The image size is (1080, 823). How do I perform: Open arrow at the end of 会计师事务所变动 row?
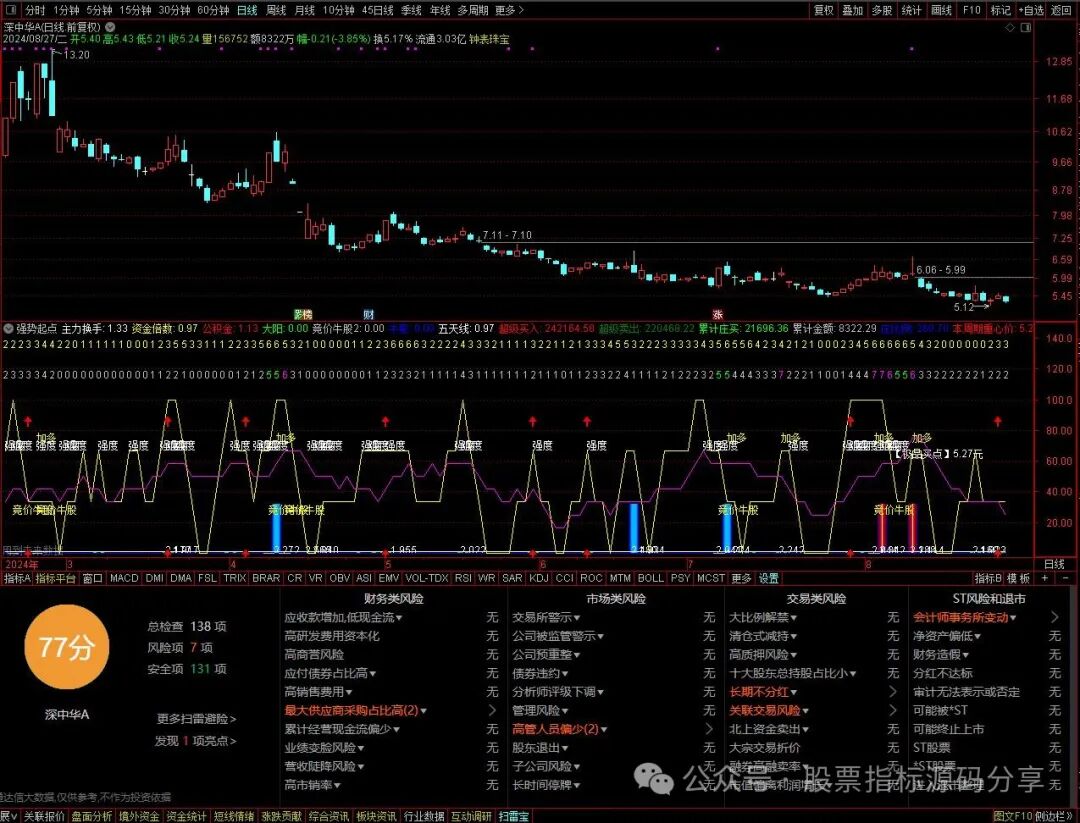[x=1055, y=618]
